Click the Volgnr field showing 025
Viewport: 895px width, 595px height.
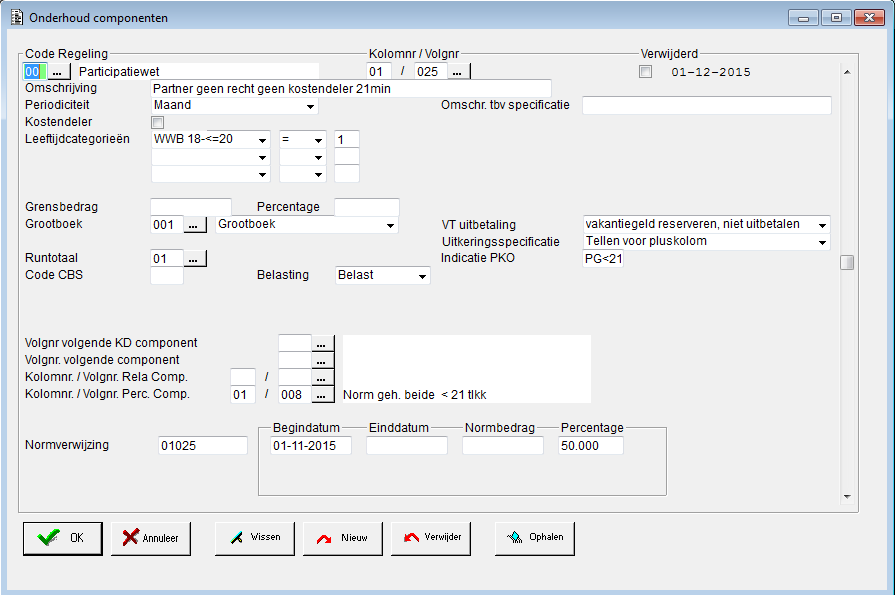coord(431,72)
